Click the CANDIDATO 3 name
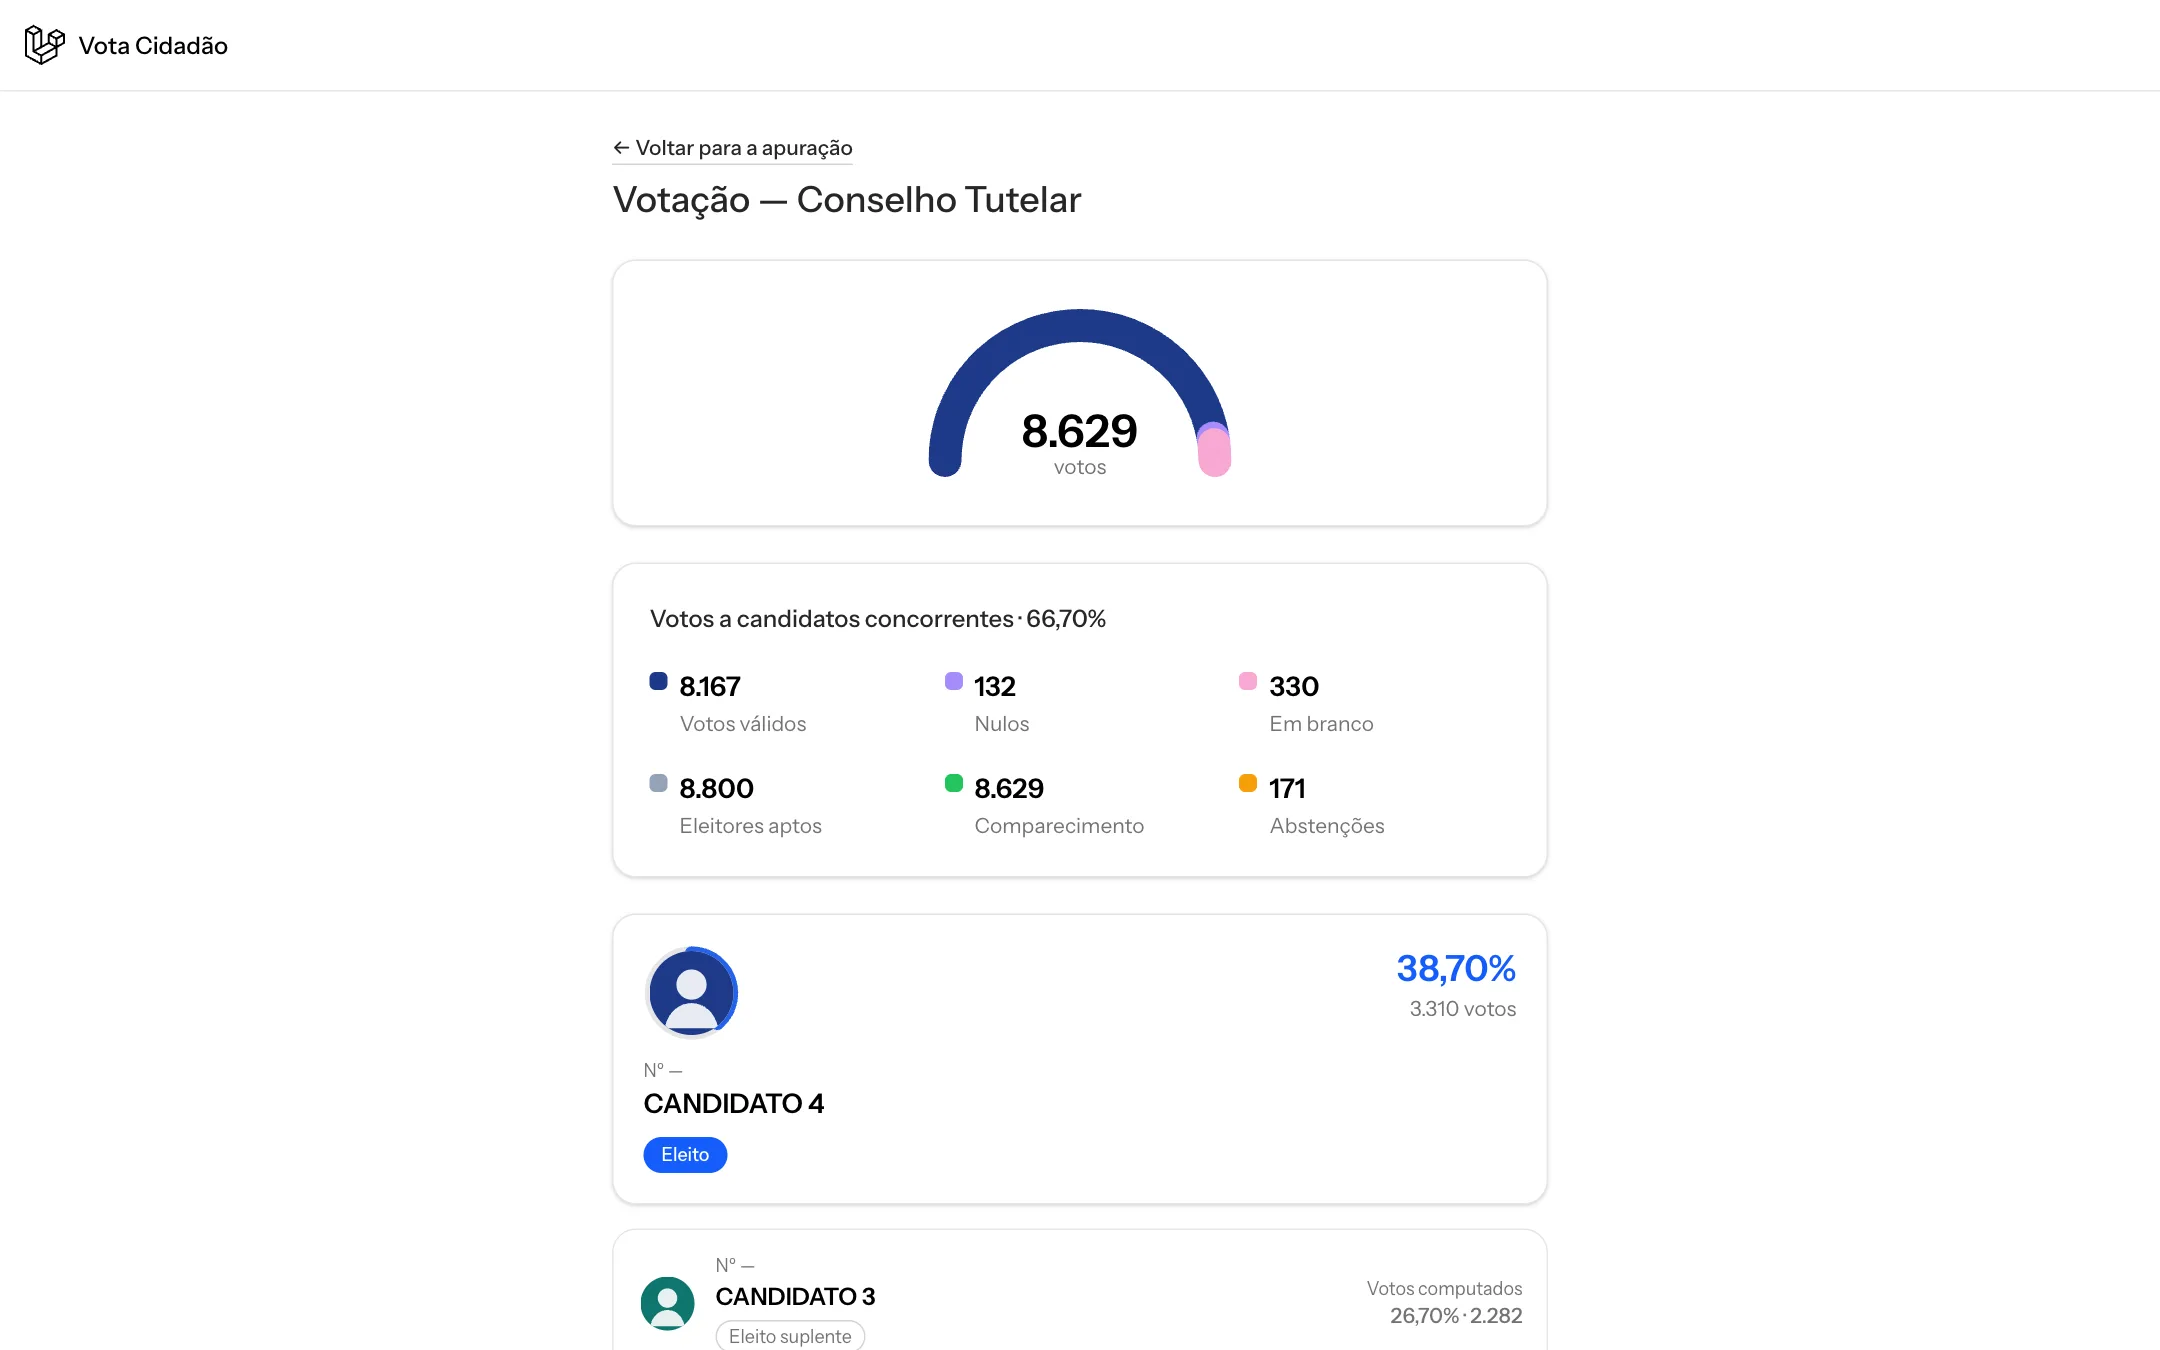2160x1350 pixels. (x=795, y=1297)
